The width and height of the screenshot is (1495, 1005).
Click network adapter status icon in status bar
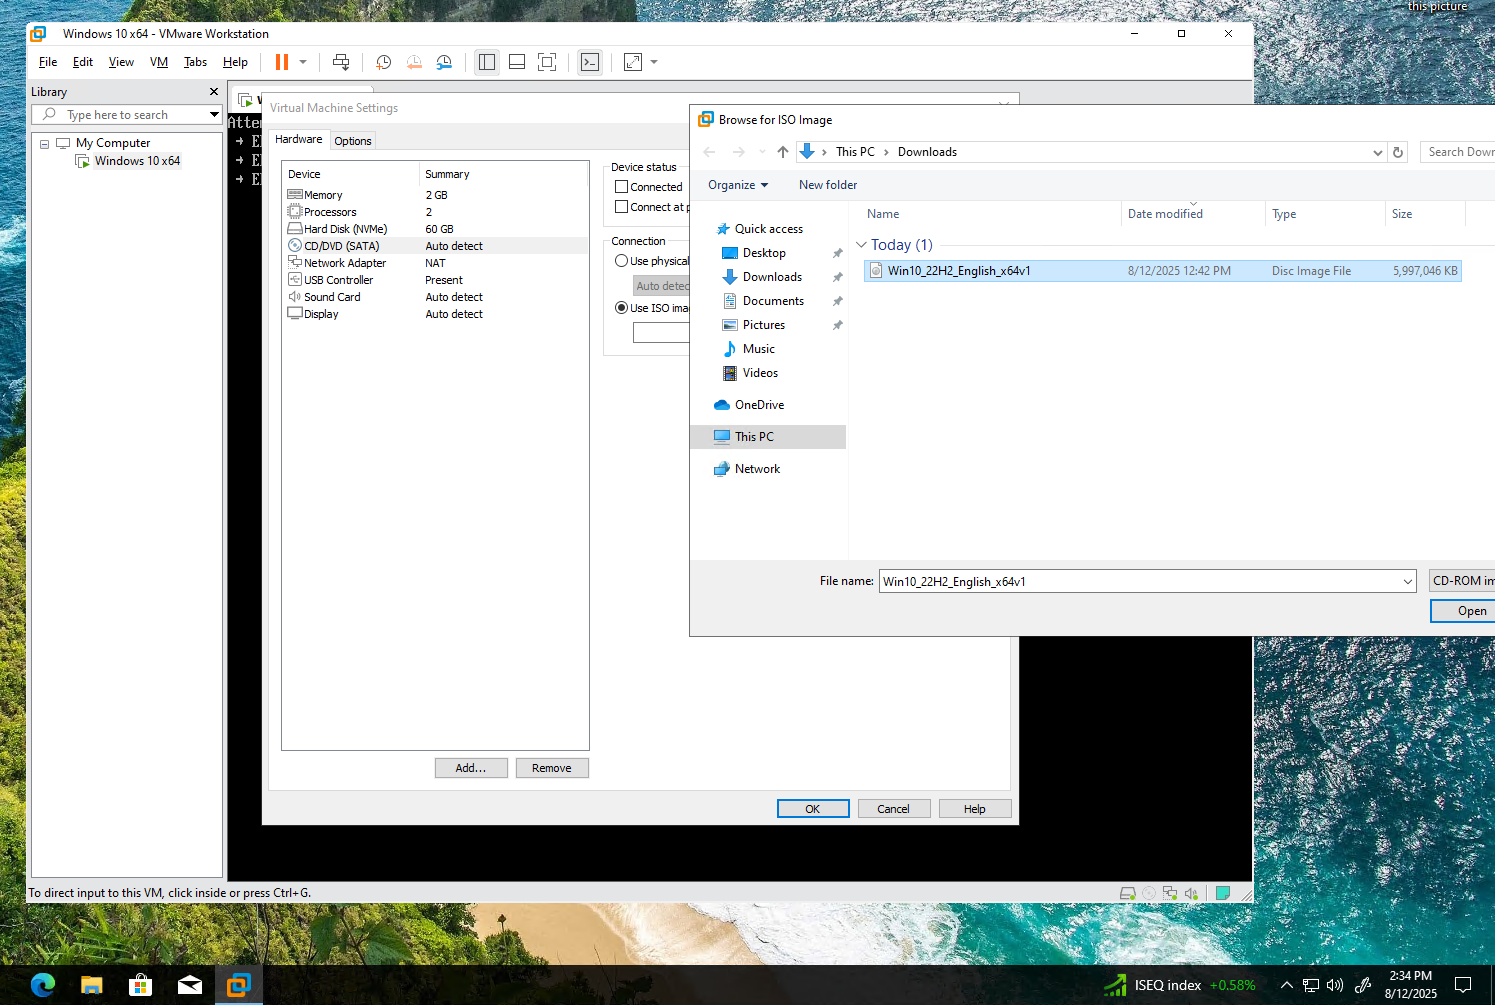point(1170,893)
